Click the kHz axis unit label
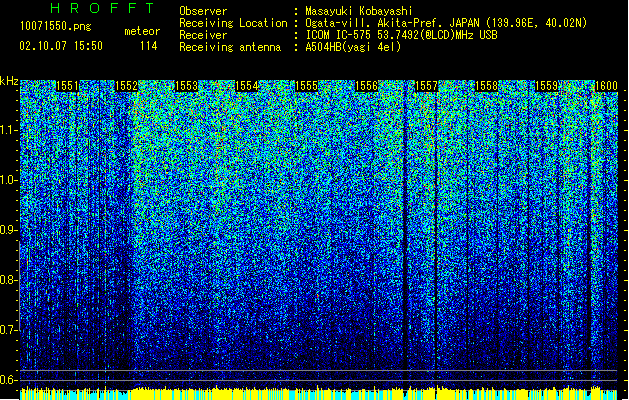Image resolution: width=629 pixels, height=400 pixels. pos(9,81)
